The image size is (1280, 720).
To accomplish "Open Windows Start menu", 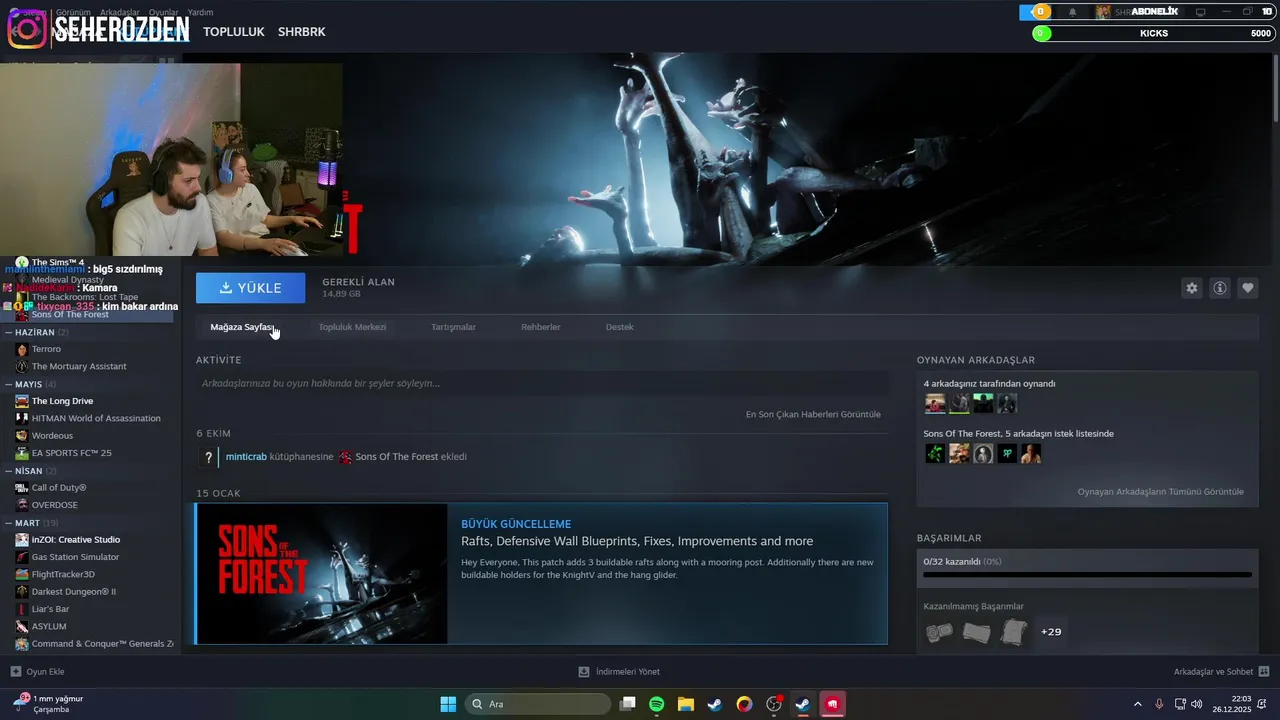I will click(448, 704).
